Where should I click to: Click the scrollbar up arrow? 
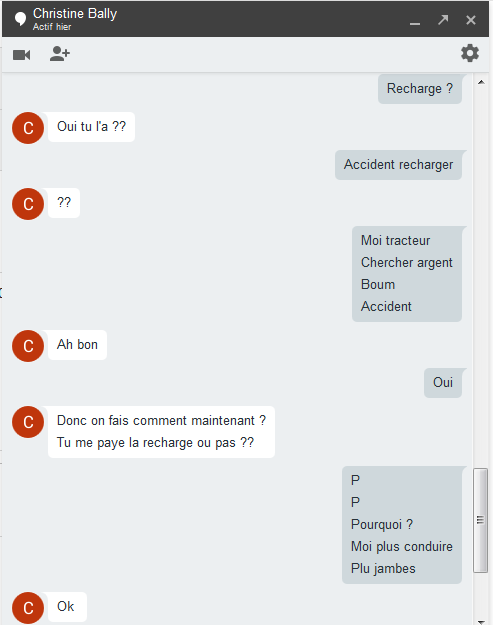point(481,82)
